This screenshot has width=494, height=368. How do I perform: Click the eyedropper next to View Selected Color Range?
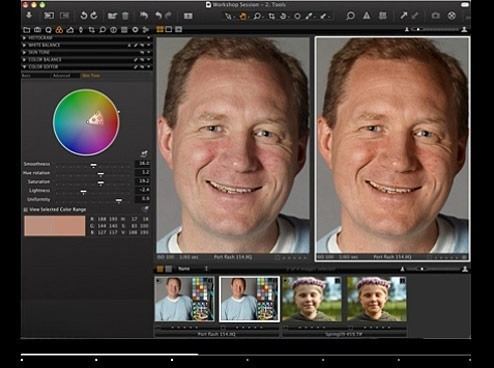tap(145, 209)
